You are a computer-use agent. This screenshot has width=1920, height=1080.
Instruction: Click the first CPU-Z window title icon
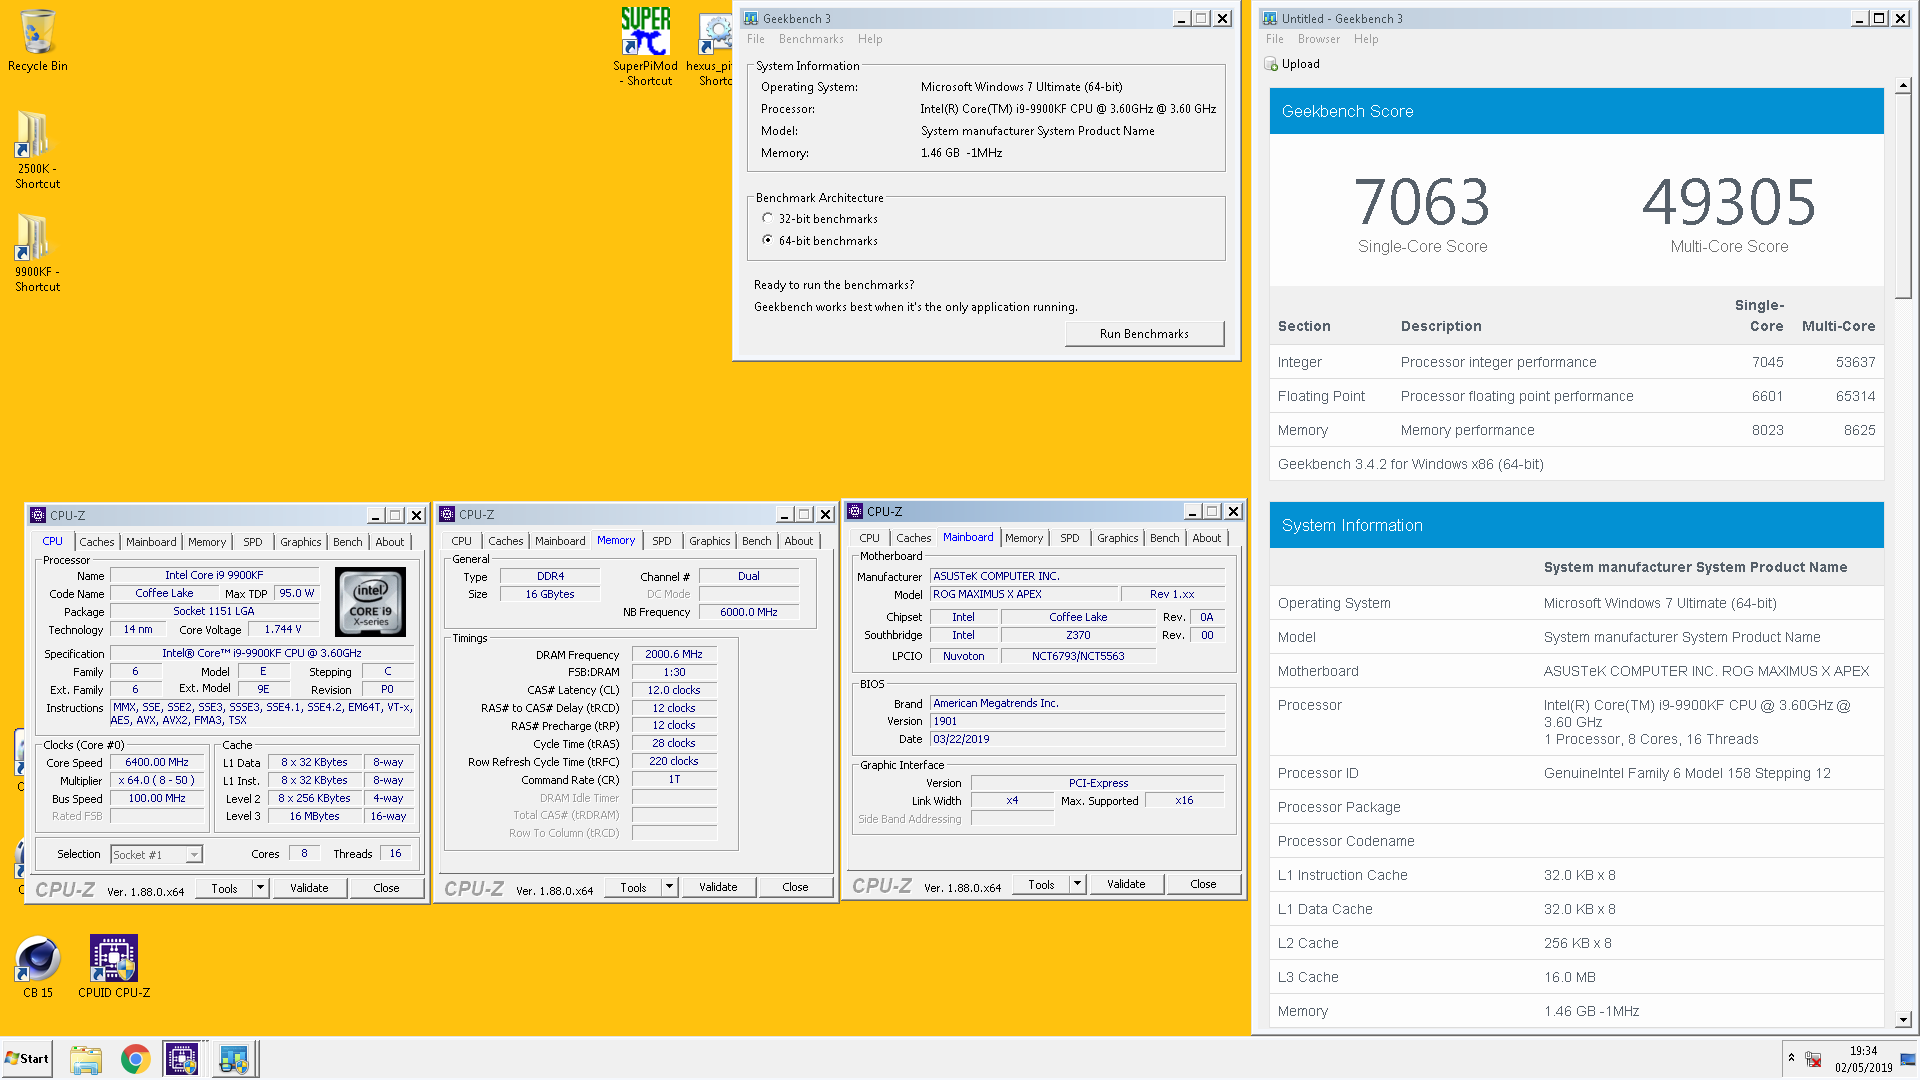38,515
